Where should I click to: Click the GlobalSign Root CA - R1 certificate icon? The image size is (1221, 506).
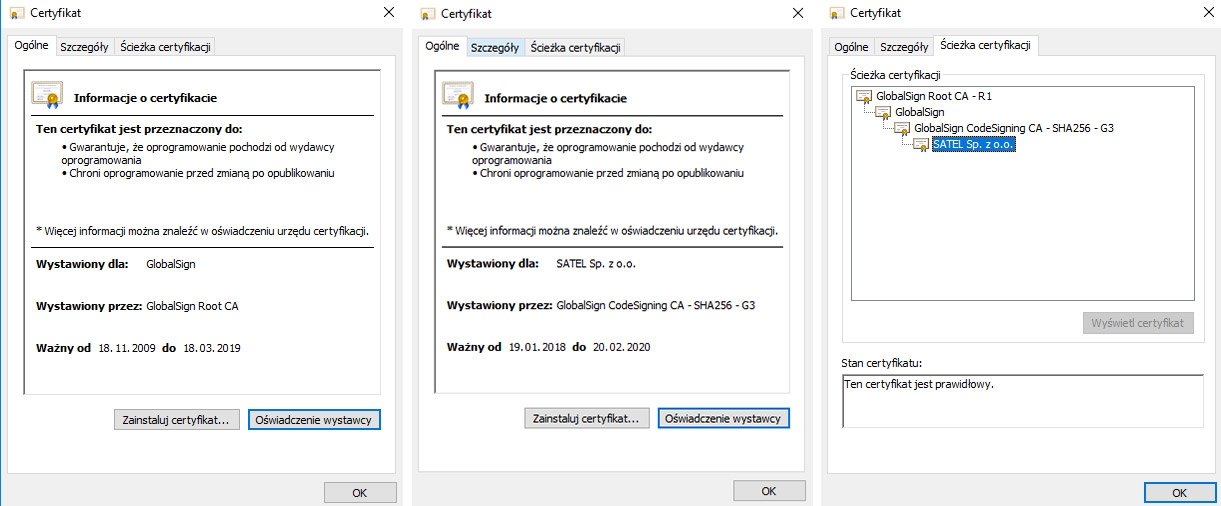(x=865, y=96)
